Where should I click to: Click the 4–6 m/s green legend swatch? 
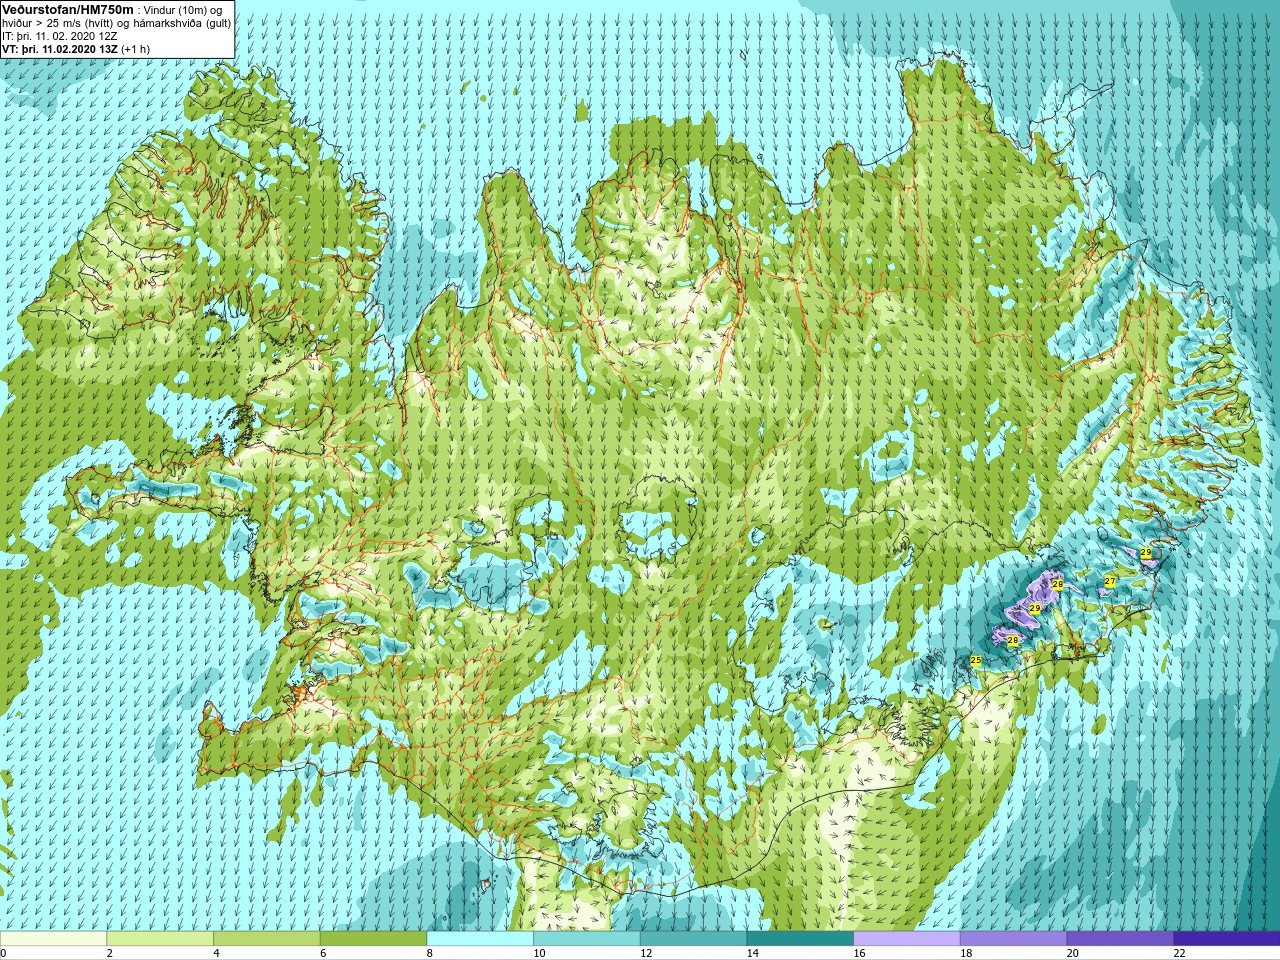point(266,939)
